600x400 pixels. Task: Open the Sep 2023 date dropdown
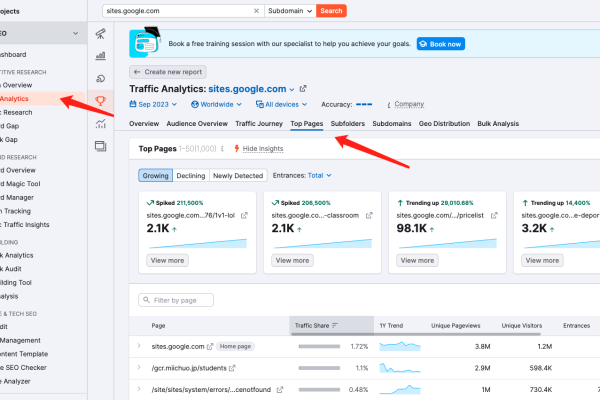tap(153, 104)
